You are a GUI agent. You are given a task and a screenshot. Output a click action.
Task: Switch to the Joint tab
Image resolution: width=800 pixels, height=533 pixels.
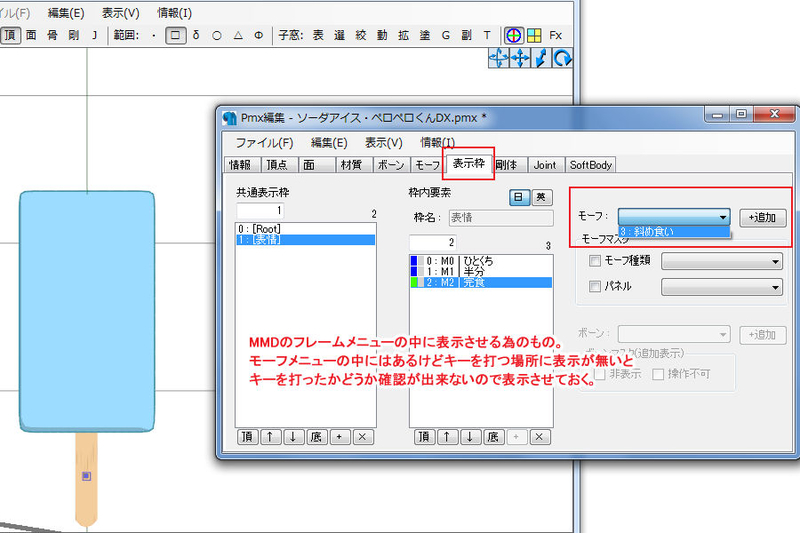click(x=545, y=165)
